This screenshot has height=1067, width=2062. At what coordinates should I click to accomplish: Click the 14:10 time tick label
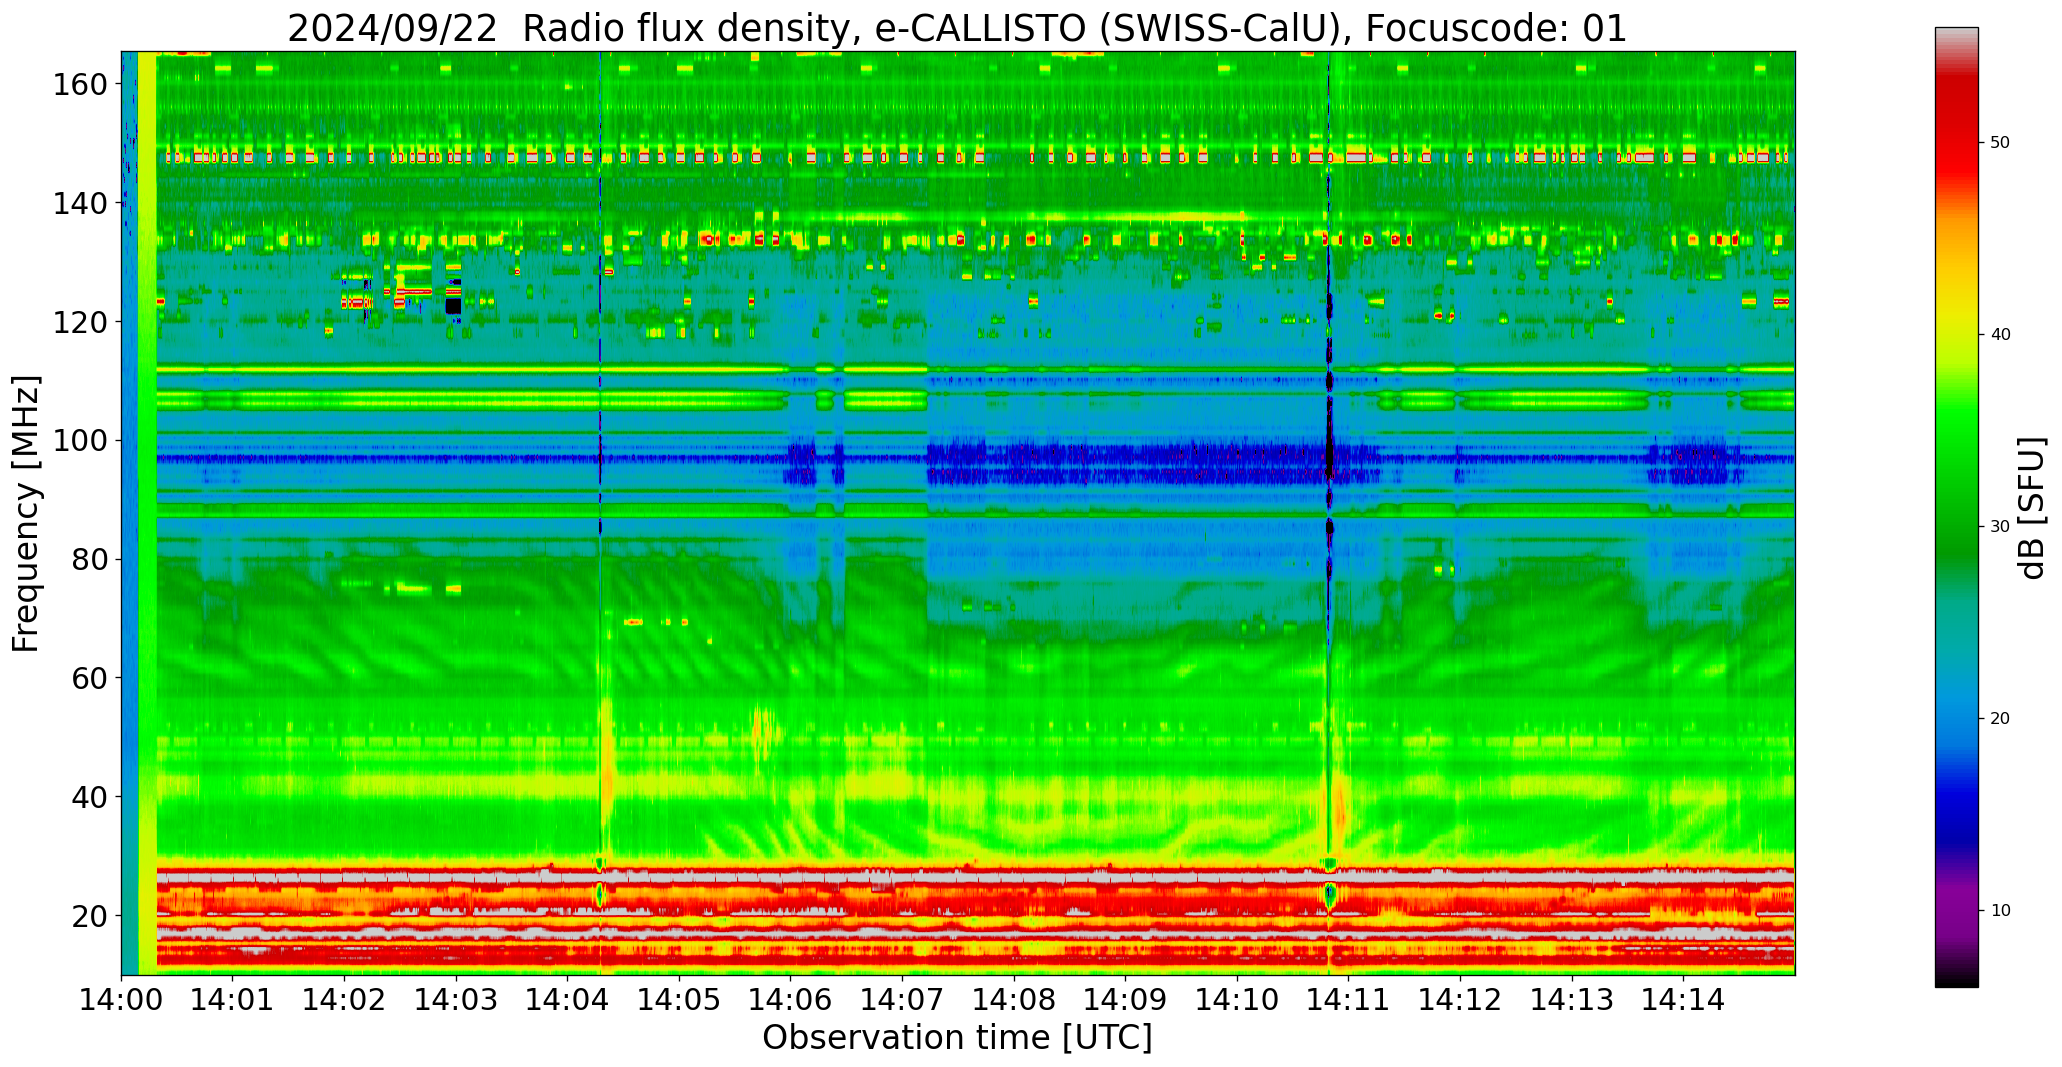(1237, 998)
